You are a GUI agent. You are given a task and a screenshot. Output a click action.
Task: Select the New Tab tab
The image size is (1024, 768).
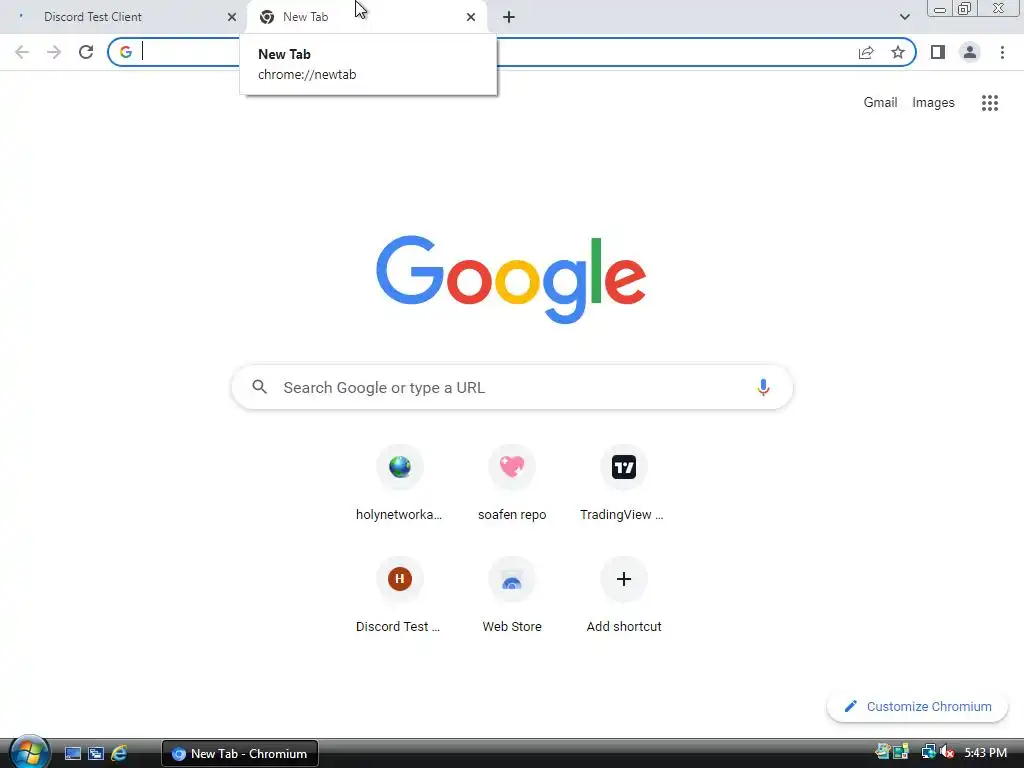(x=366, y=17)
